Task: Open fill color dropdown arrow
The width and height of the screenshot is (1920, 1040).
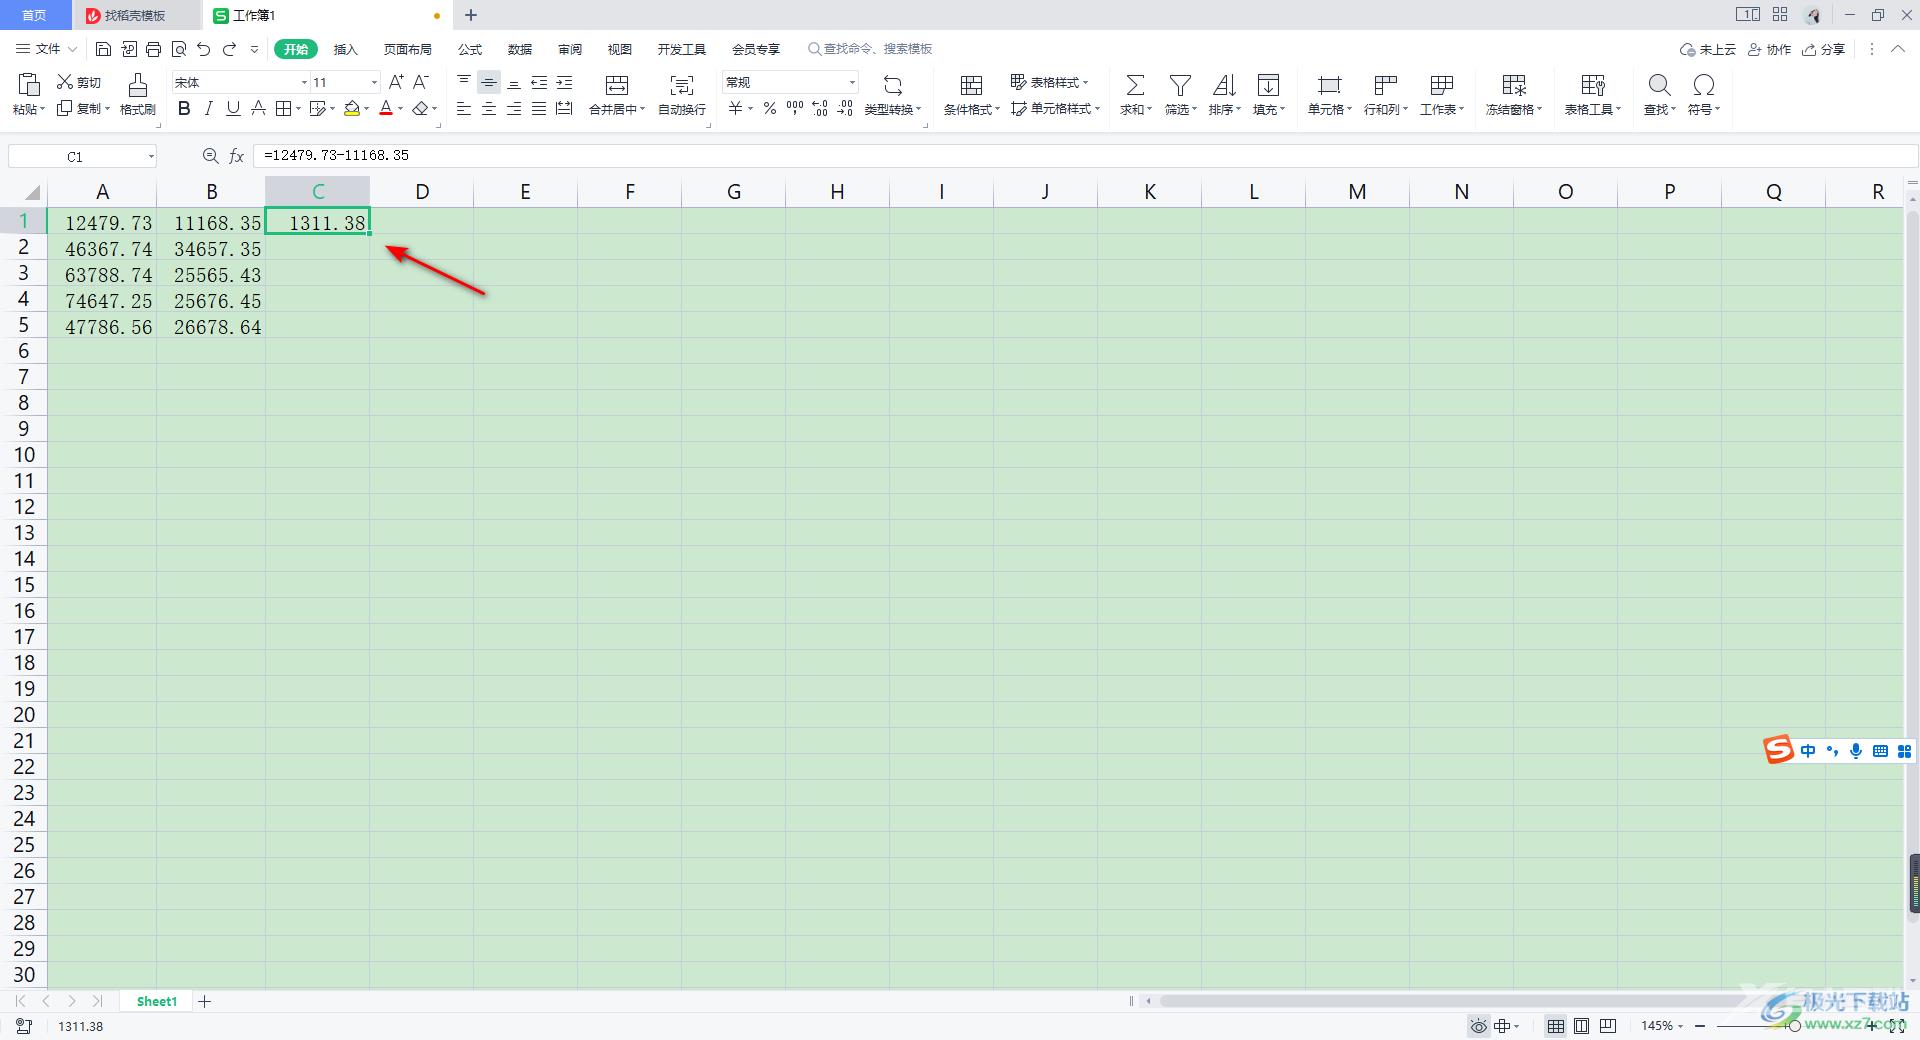Action: [367, 109]
